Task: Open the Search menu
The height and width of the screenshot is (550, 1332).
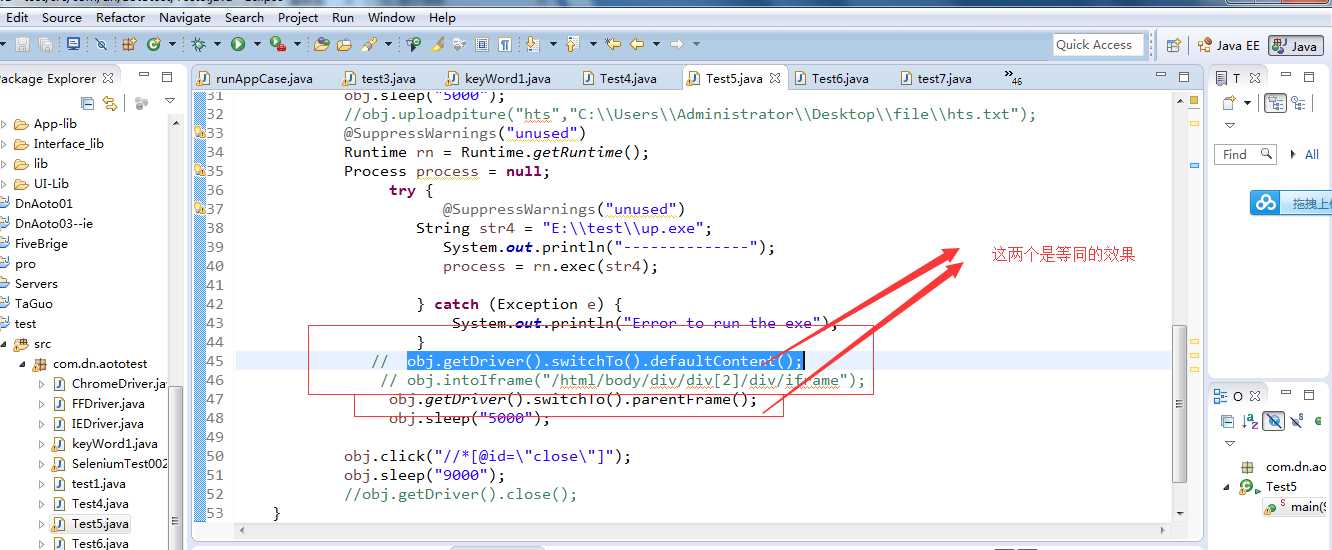Action: click(245, 17)
